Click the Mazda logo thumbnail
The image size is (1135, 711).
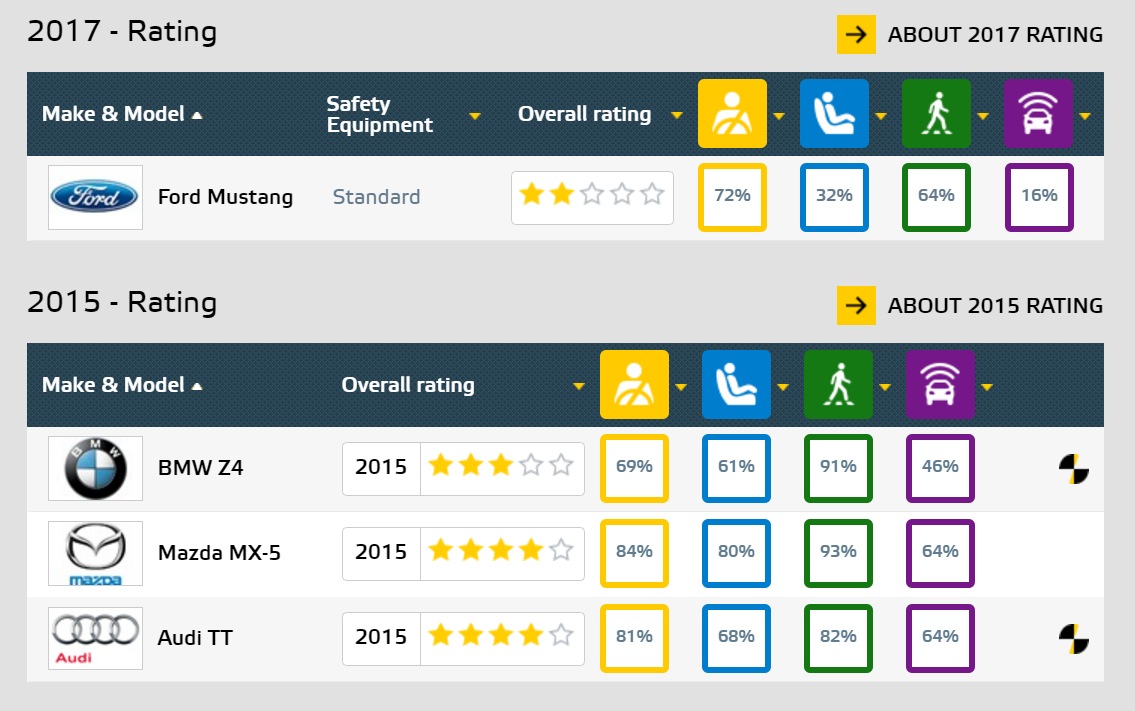[x=95, y=553]
